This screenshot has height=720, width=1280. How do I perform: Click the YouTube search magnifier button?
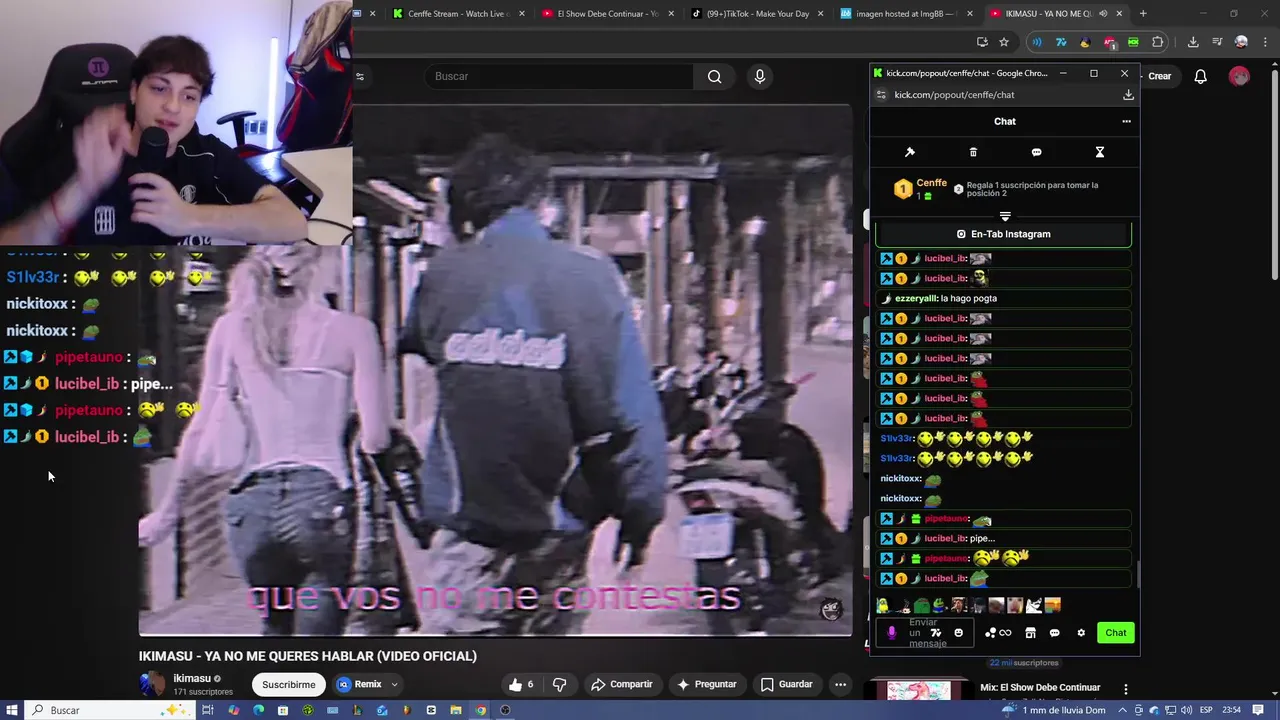714,76
